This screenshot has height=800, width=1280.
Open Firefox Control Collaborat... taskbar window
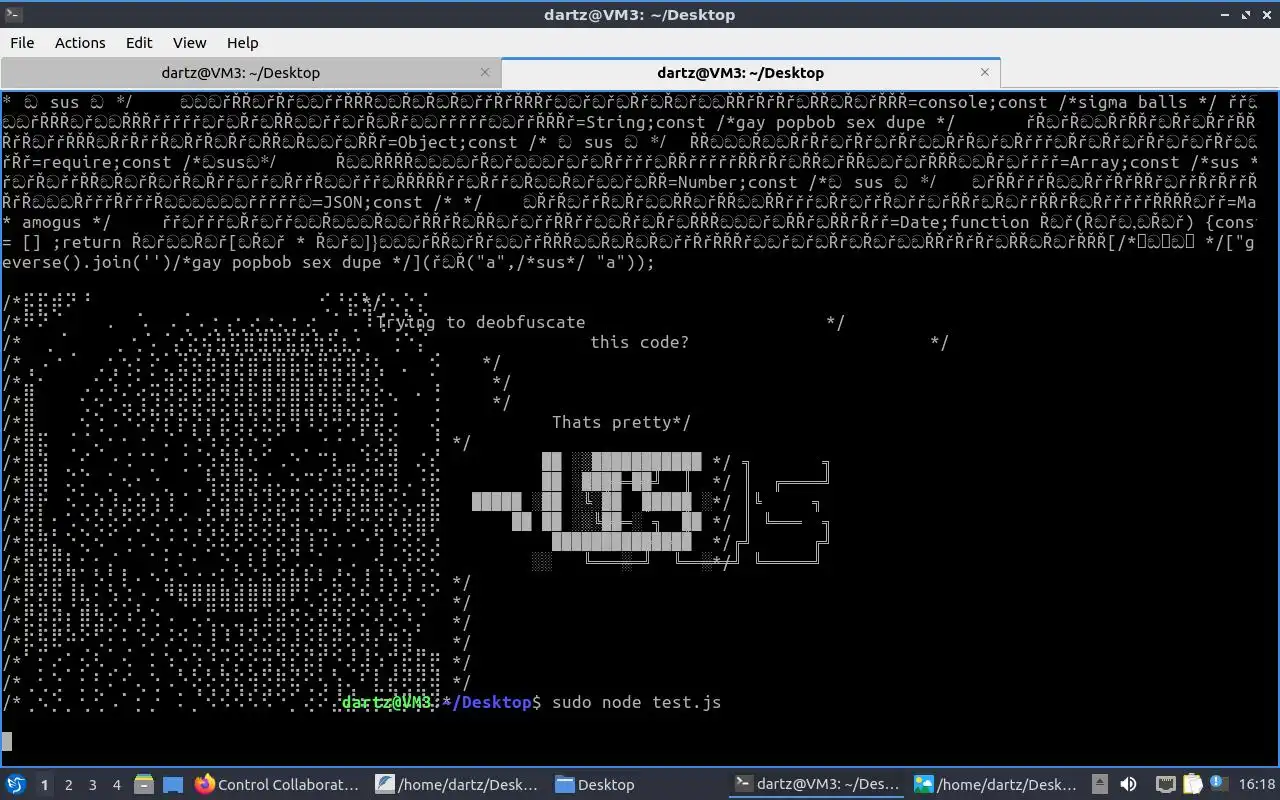(278, 784)
